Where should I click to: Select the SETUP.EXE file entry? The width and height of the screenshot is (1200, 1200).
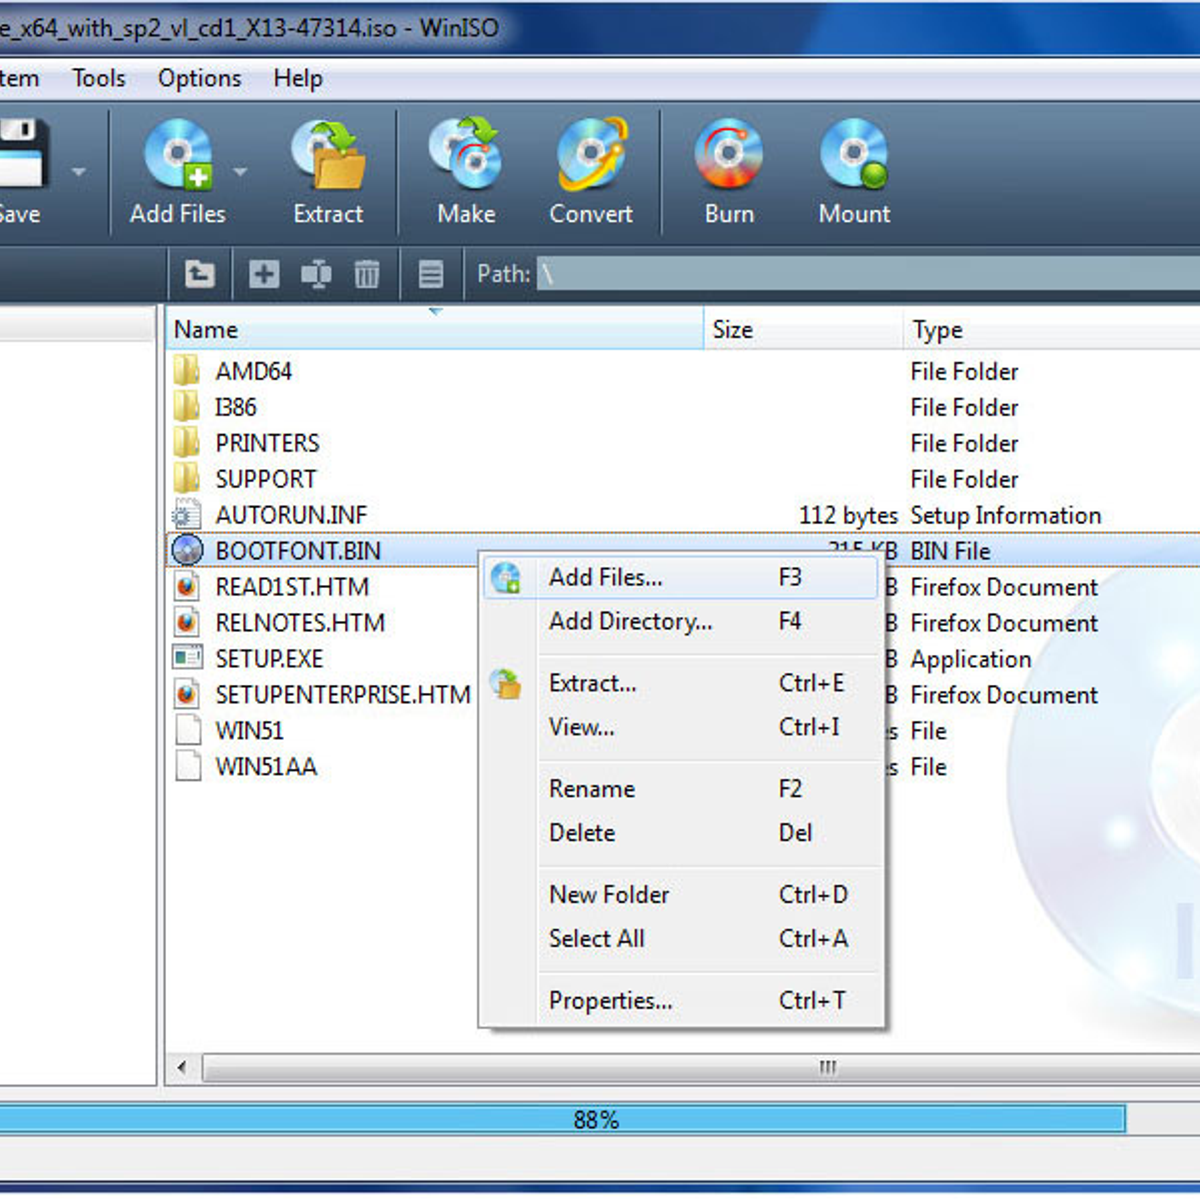tap(269, 659)
